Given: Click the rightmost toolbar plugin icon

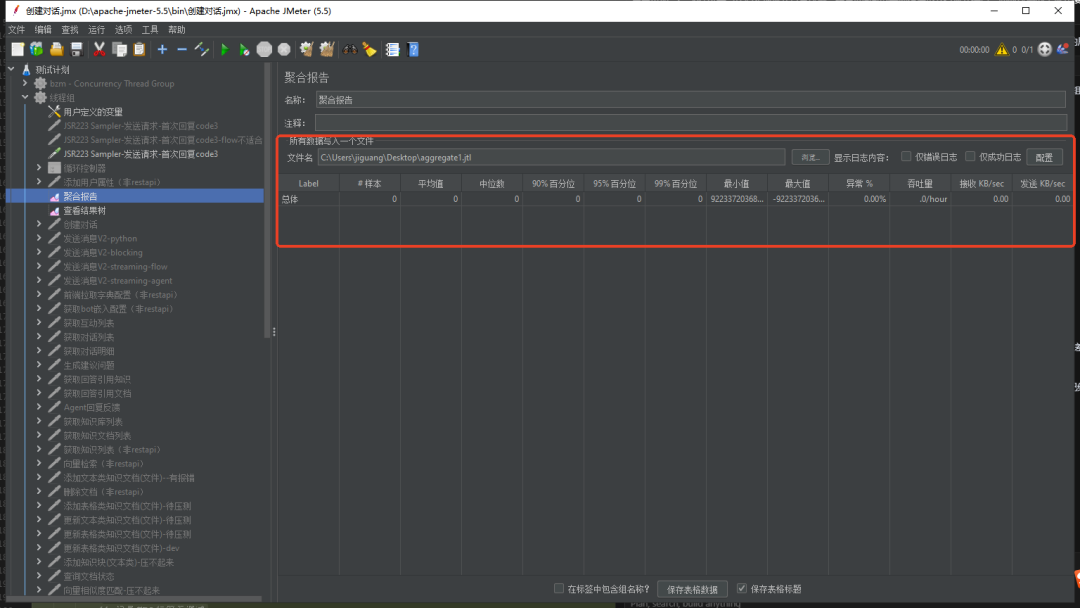Looking at the screenshot, I should point(1063,49).
